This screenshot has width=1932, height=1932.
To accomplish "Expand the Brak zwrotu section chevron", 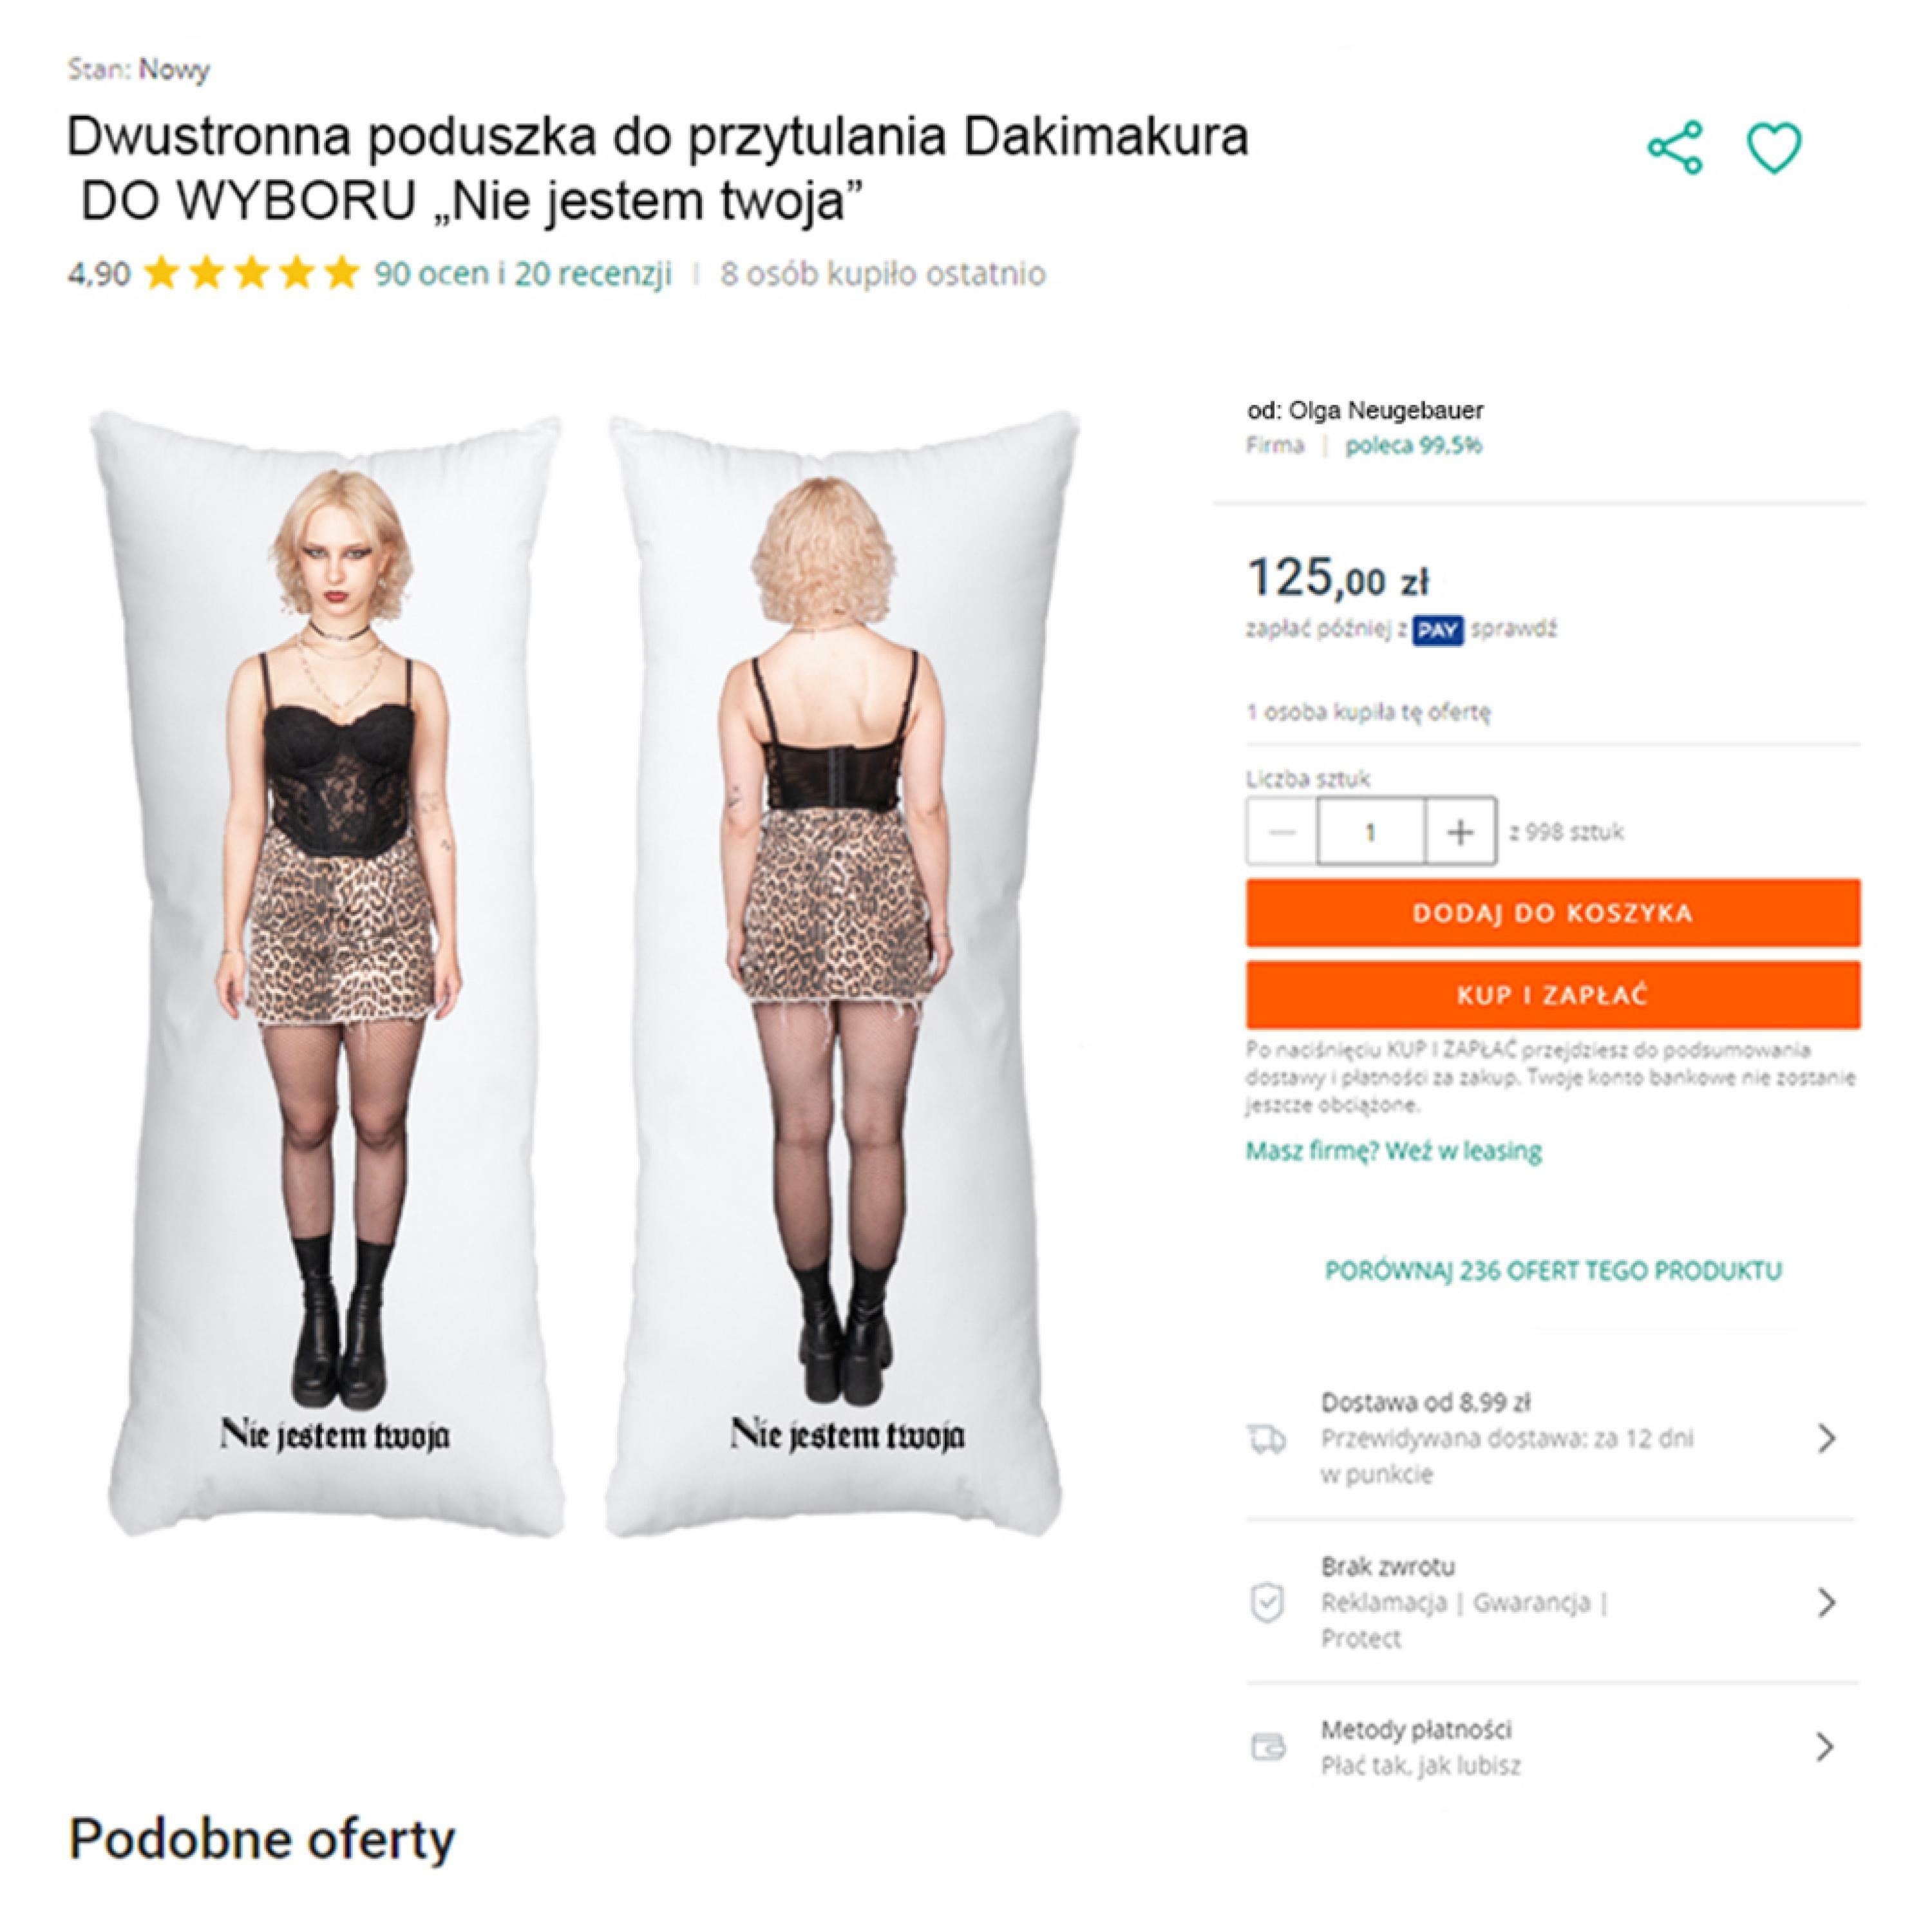I will (1826, 1602).
